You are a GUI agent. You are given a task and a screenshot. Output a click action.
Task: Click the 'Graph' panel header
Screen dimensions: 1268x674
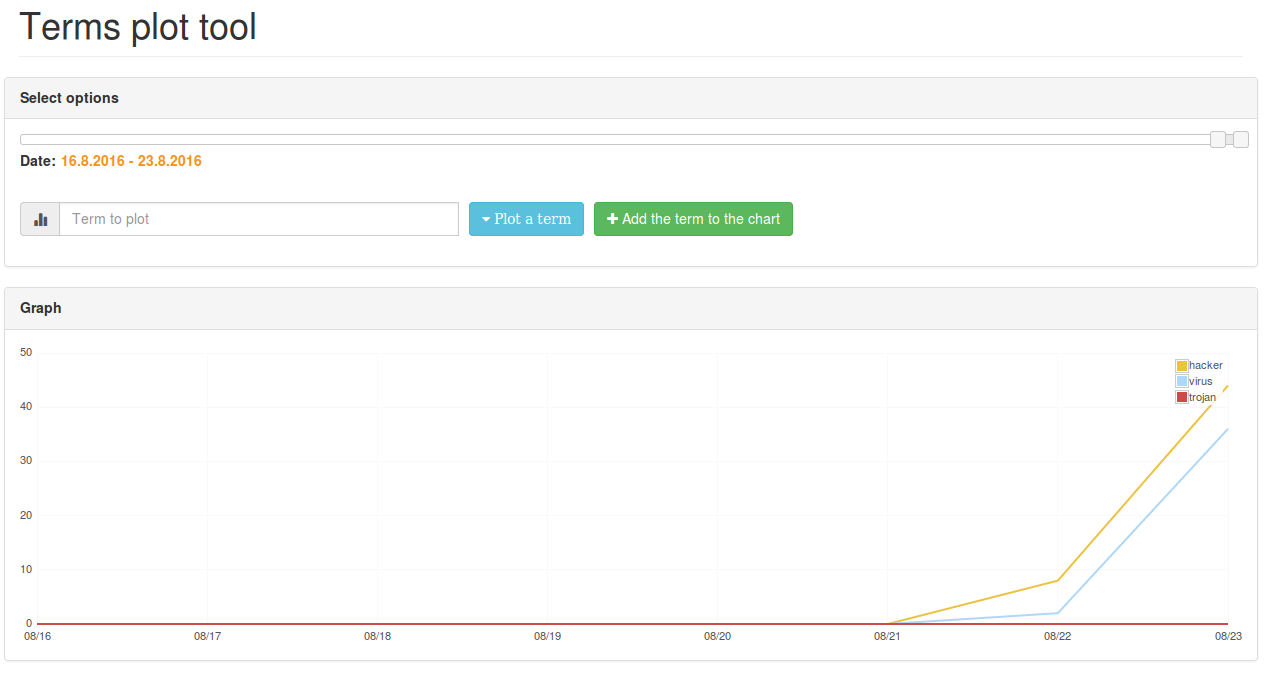point(41,308)
